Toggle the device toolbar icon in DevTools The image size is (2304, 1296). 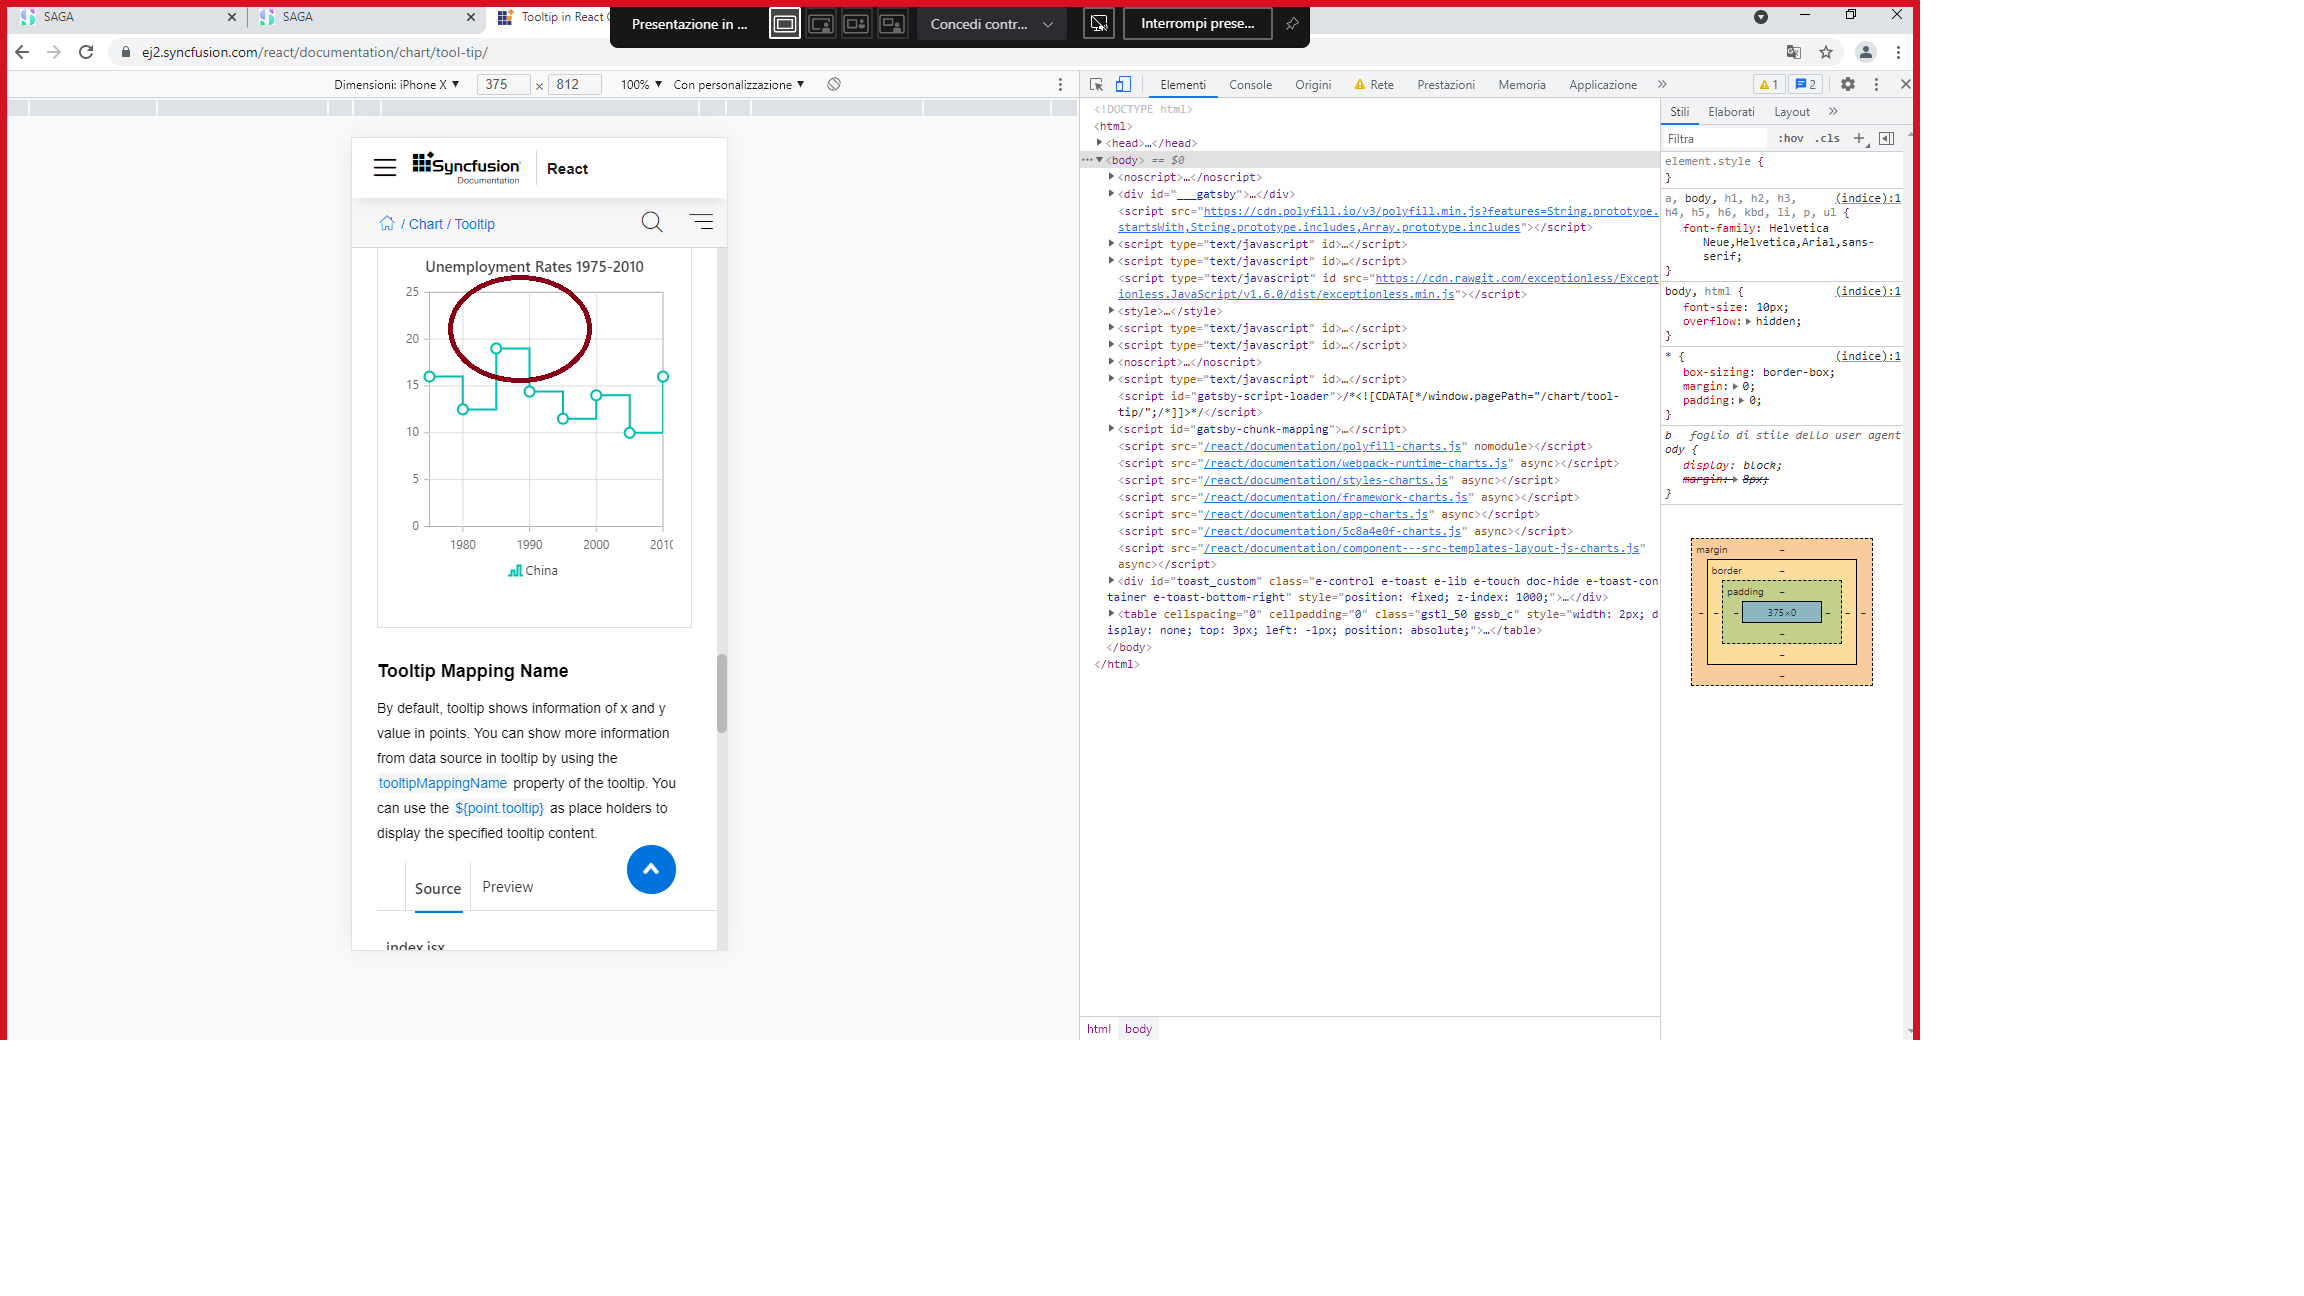1123,85
